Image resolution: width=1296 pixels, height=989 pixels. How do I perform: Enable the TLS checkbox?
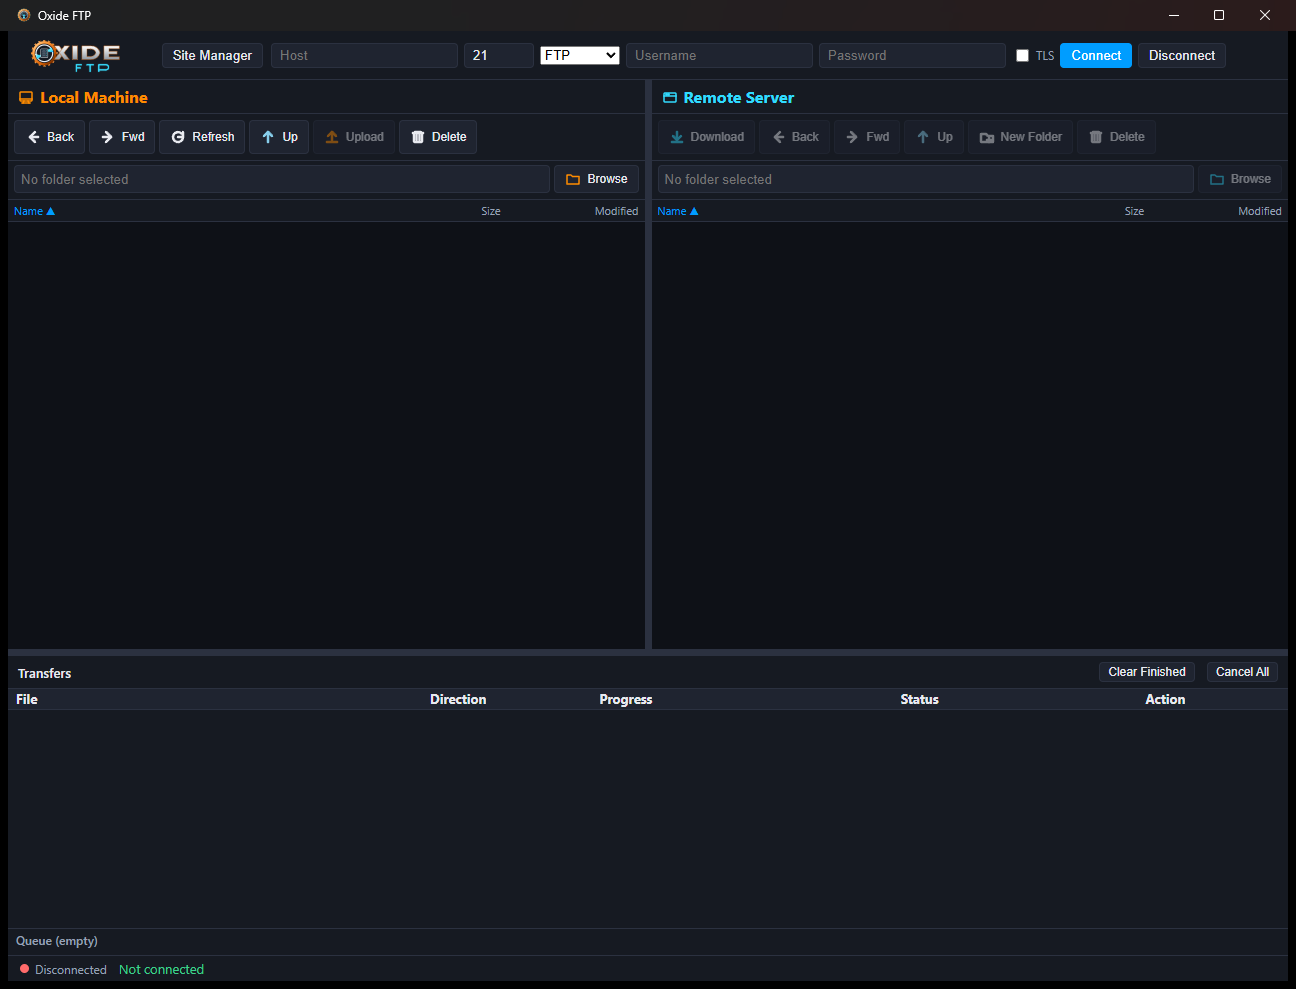(1022, 56)
